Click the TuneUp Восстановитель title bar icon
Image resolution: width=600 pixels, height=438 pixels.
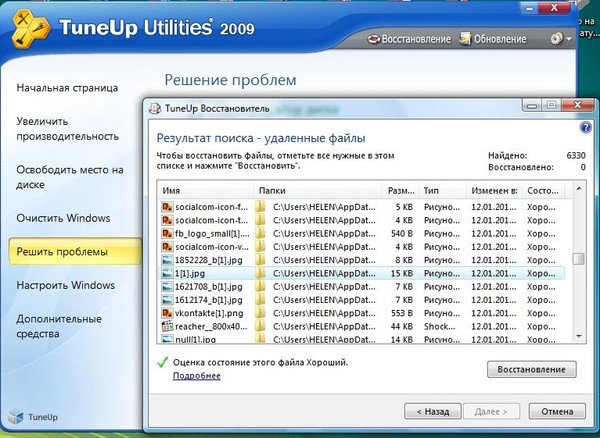point(155,108)
